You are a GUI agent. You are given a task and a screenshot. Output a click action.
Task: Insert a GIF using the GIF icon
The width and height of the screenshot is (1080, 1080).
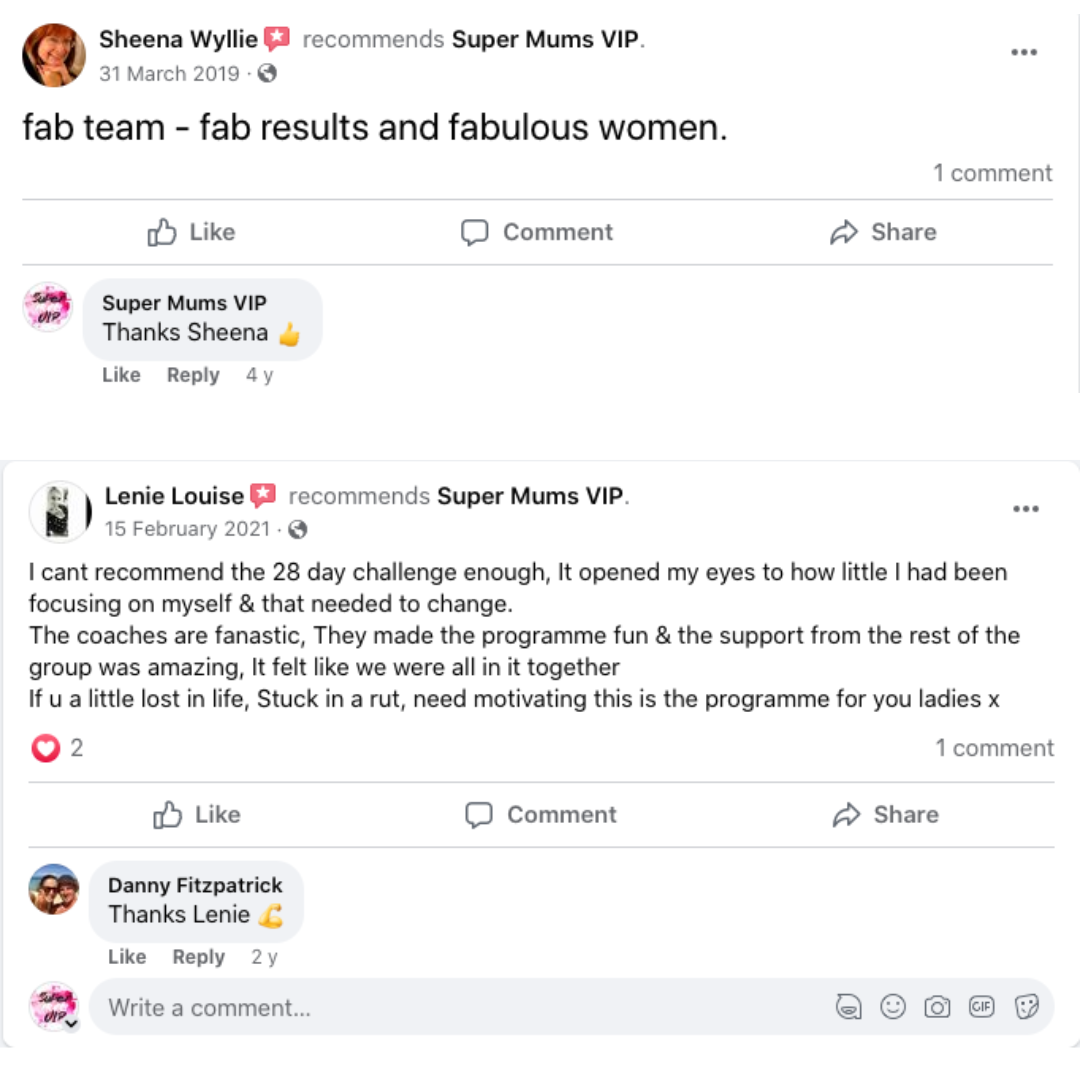pyautogui.click(x=982, y=1007)
